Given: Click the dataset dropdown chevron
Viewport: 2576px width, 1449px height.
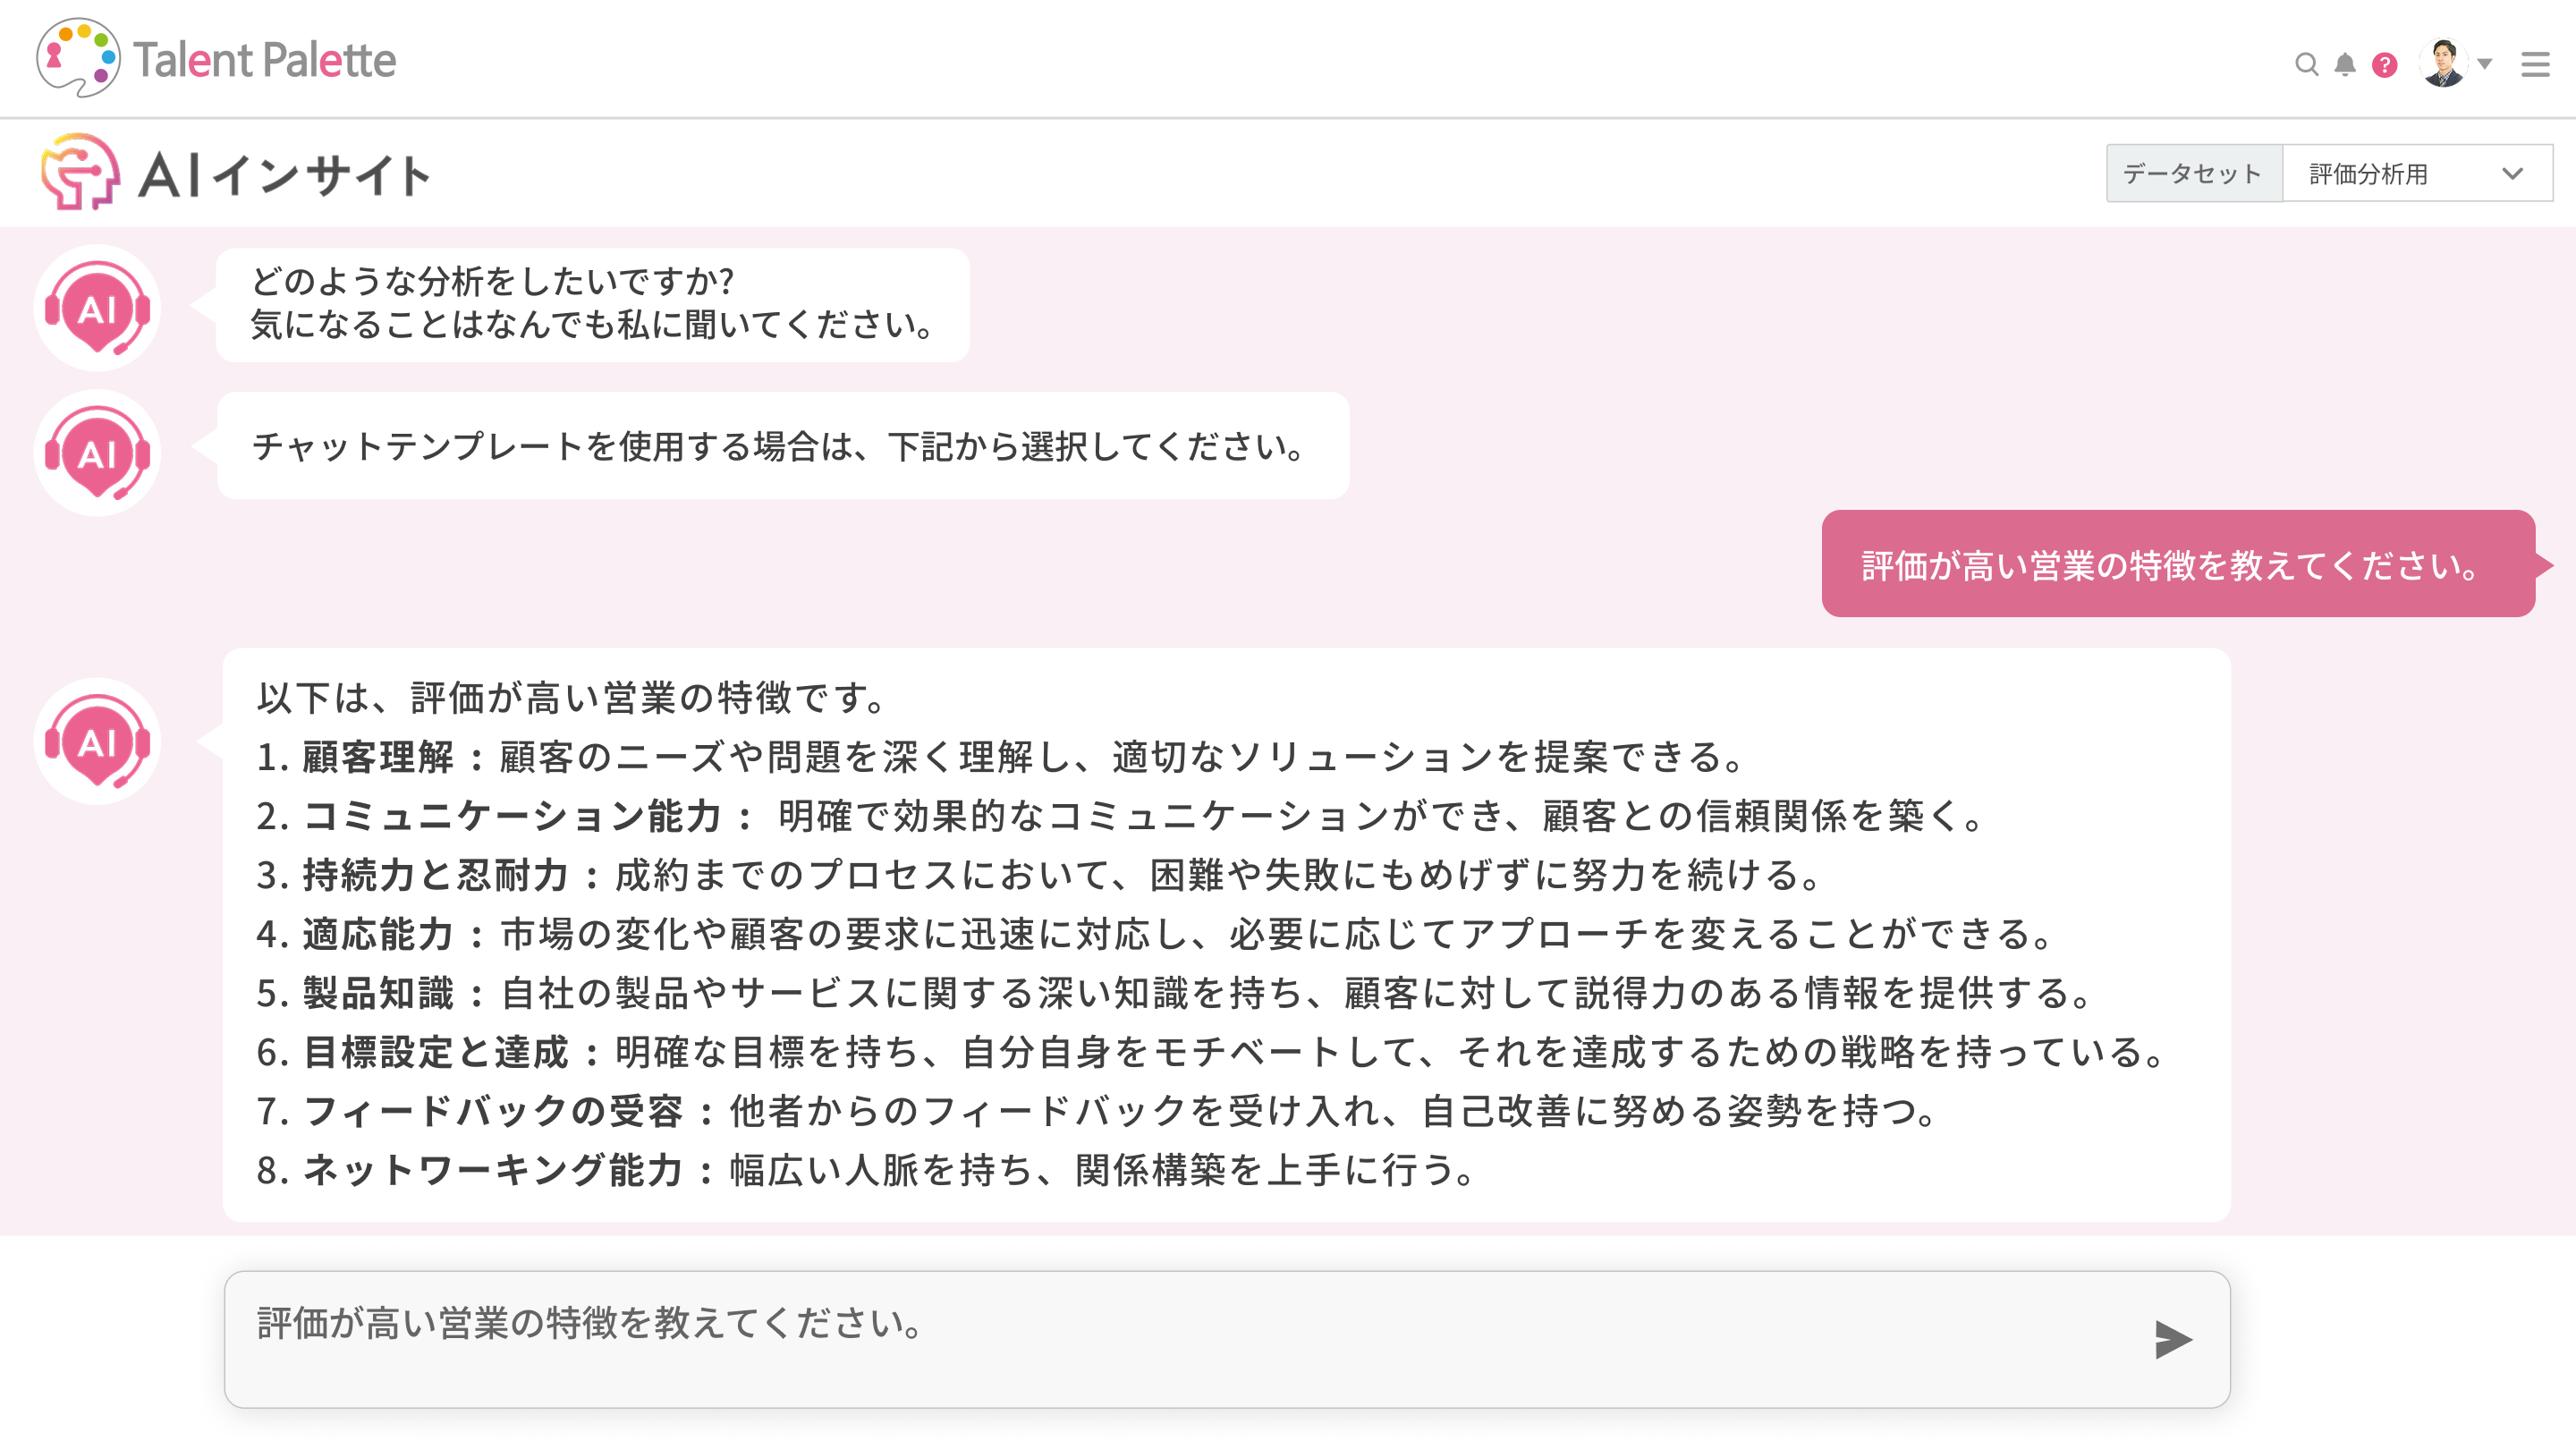Looking at the screenshot, I should 2512,174.
